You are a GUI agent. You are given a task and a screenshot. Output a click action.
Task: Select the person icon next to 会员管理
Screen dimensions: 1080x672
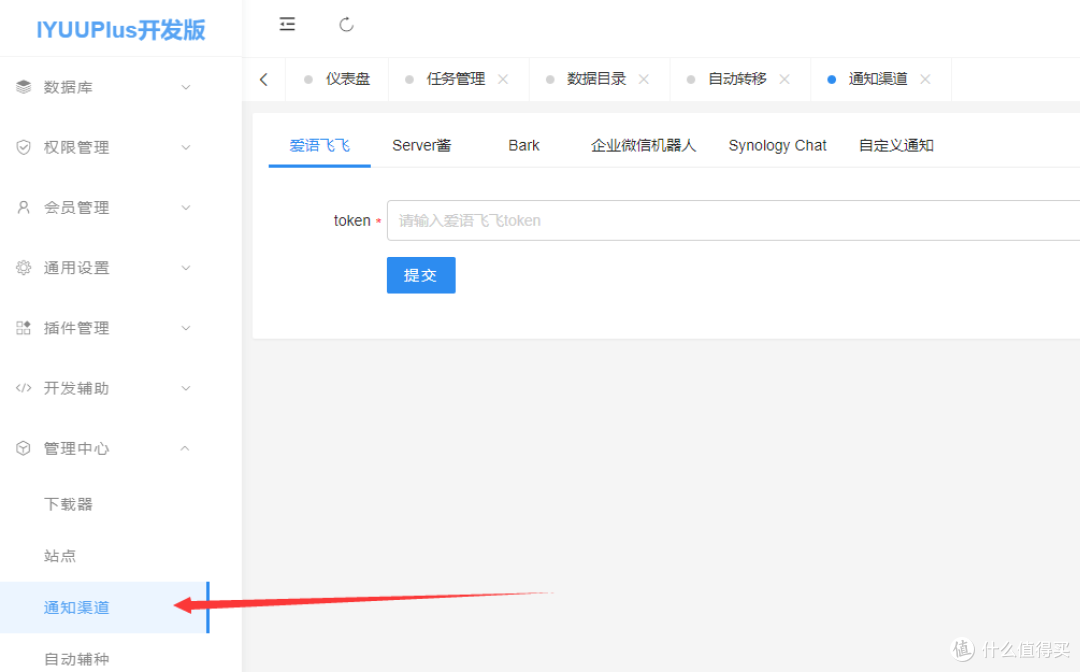pyautogui.click(x=22, y=207)
